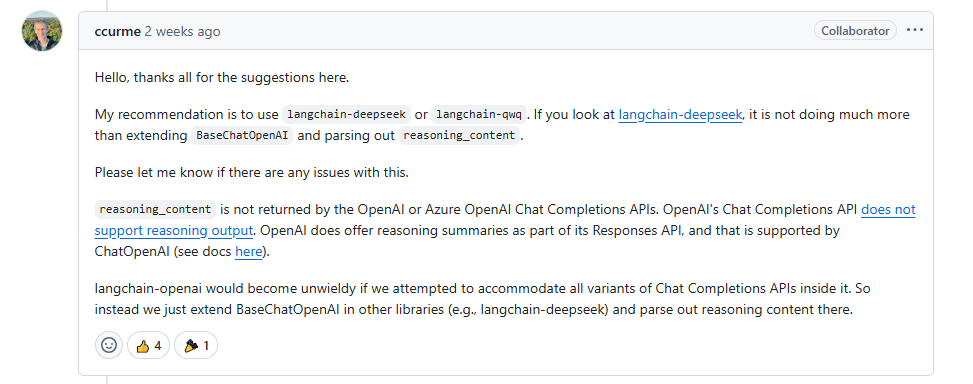Follow the 'does not support reasoning output' link

pyautogui.click(x=505, y=220)
